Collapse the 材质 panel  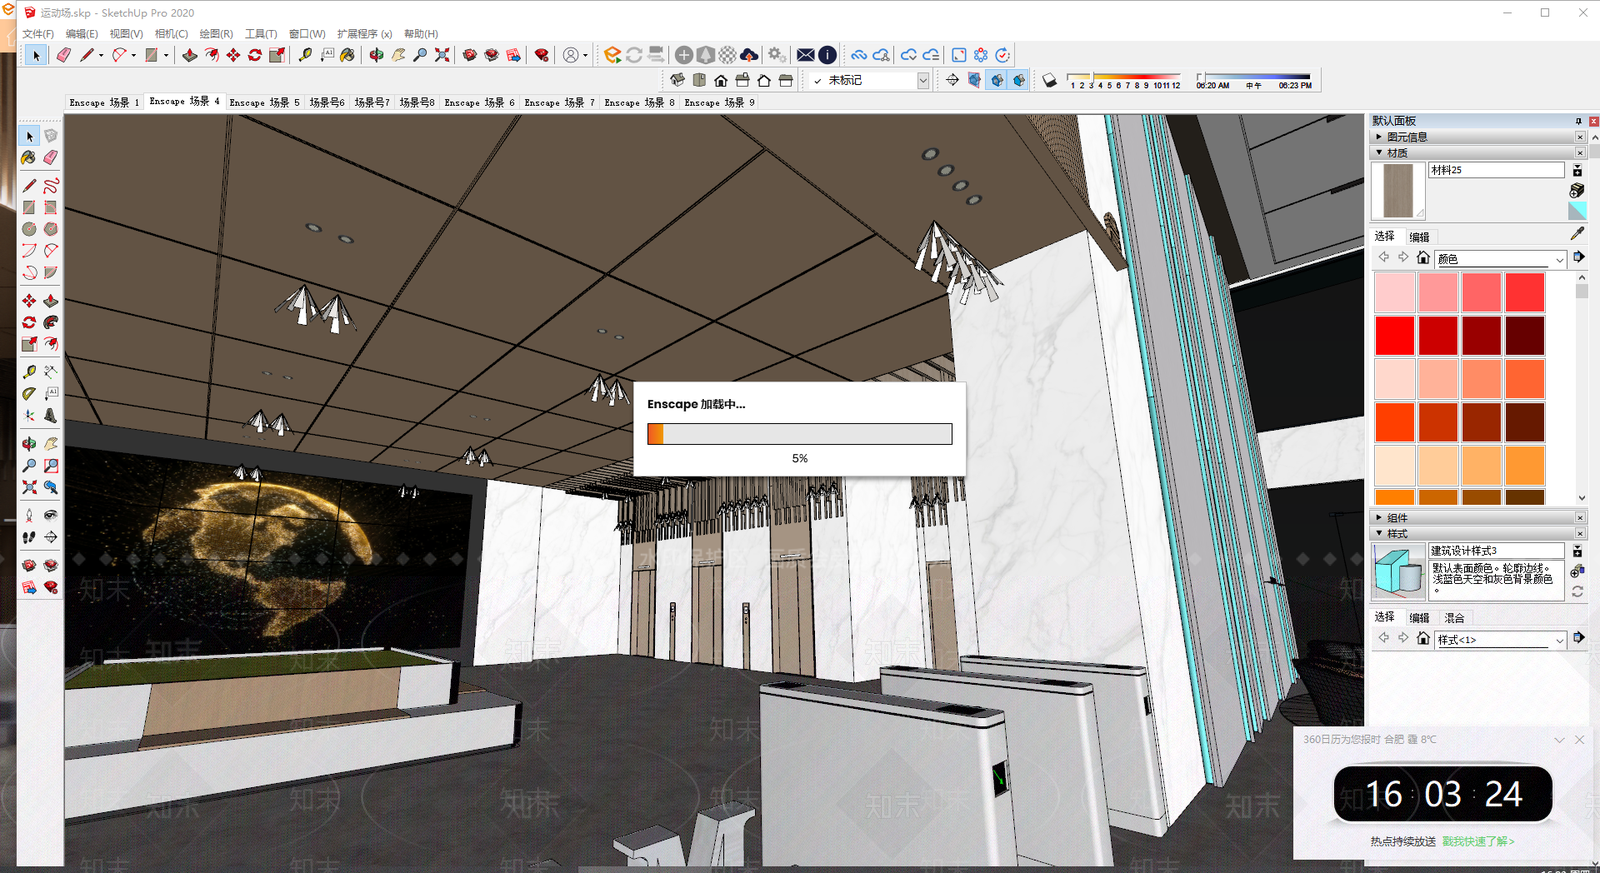click(1478, 153)
